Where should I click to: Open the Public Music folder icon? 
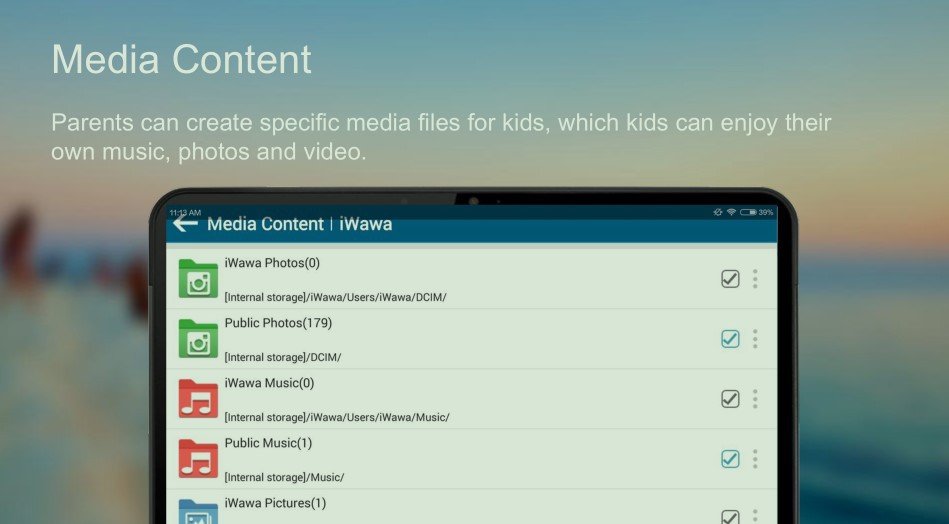198,458
